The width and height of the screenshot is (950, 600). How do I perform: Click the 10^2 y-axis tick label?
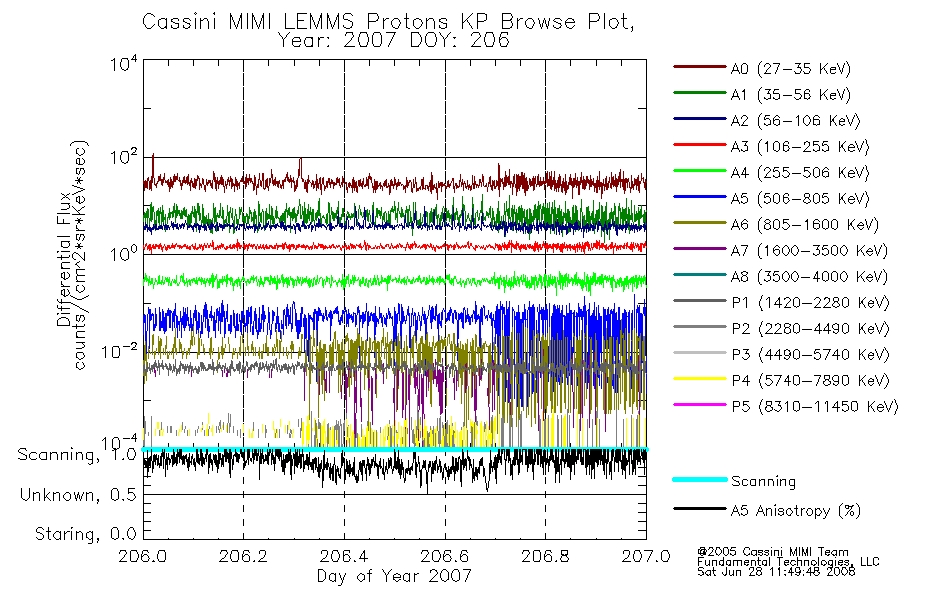click(124, 158)
